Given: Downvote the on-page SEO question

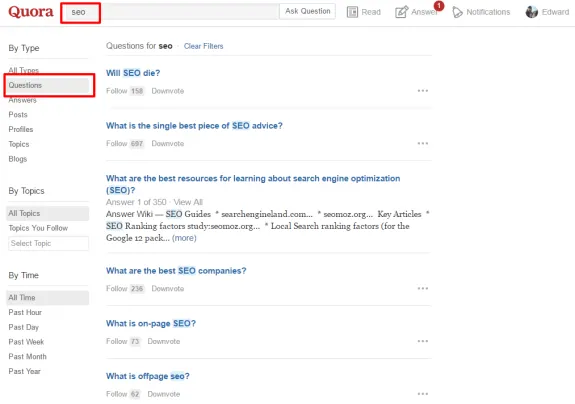Looking at the screenshot, I should tap(164, 342).
